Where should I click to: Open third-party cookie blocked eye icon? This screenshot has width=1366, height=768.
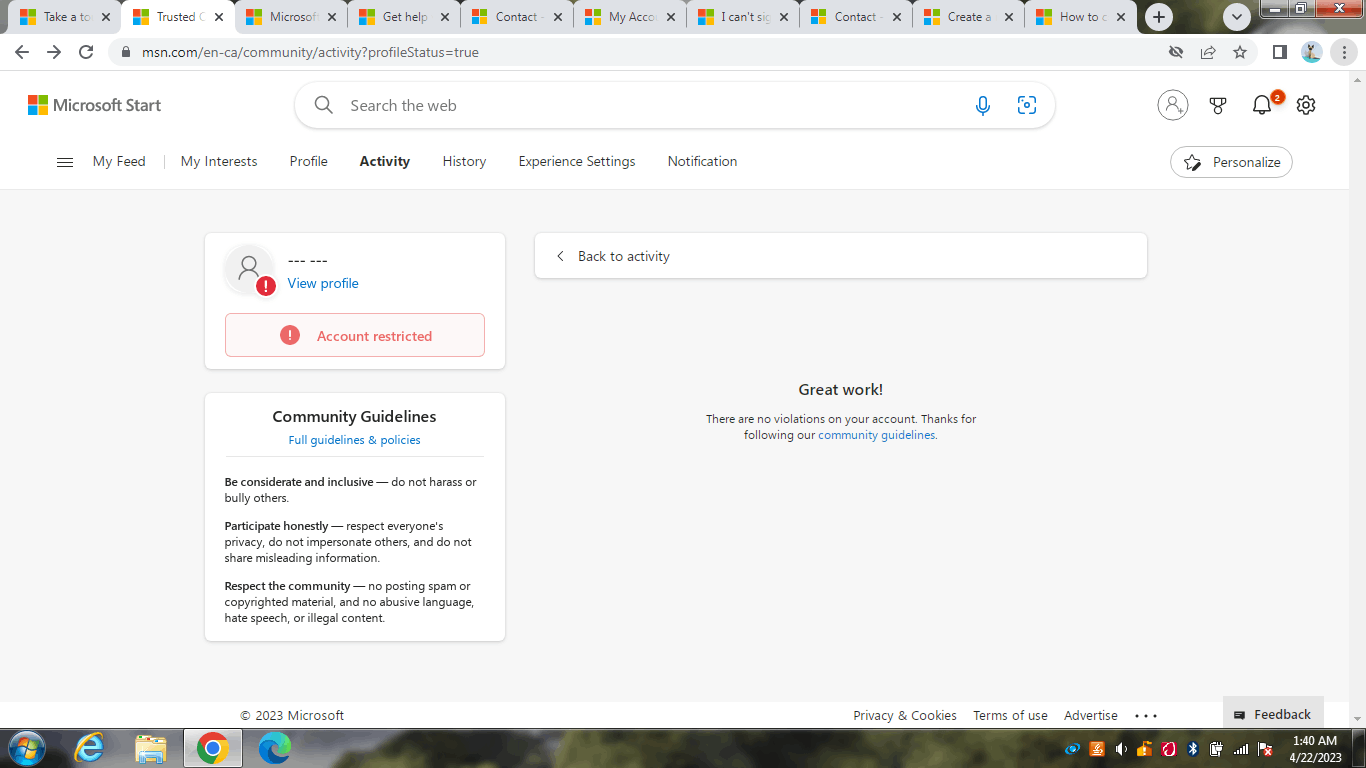[1176, 52]
